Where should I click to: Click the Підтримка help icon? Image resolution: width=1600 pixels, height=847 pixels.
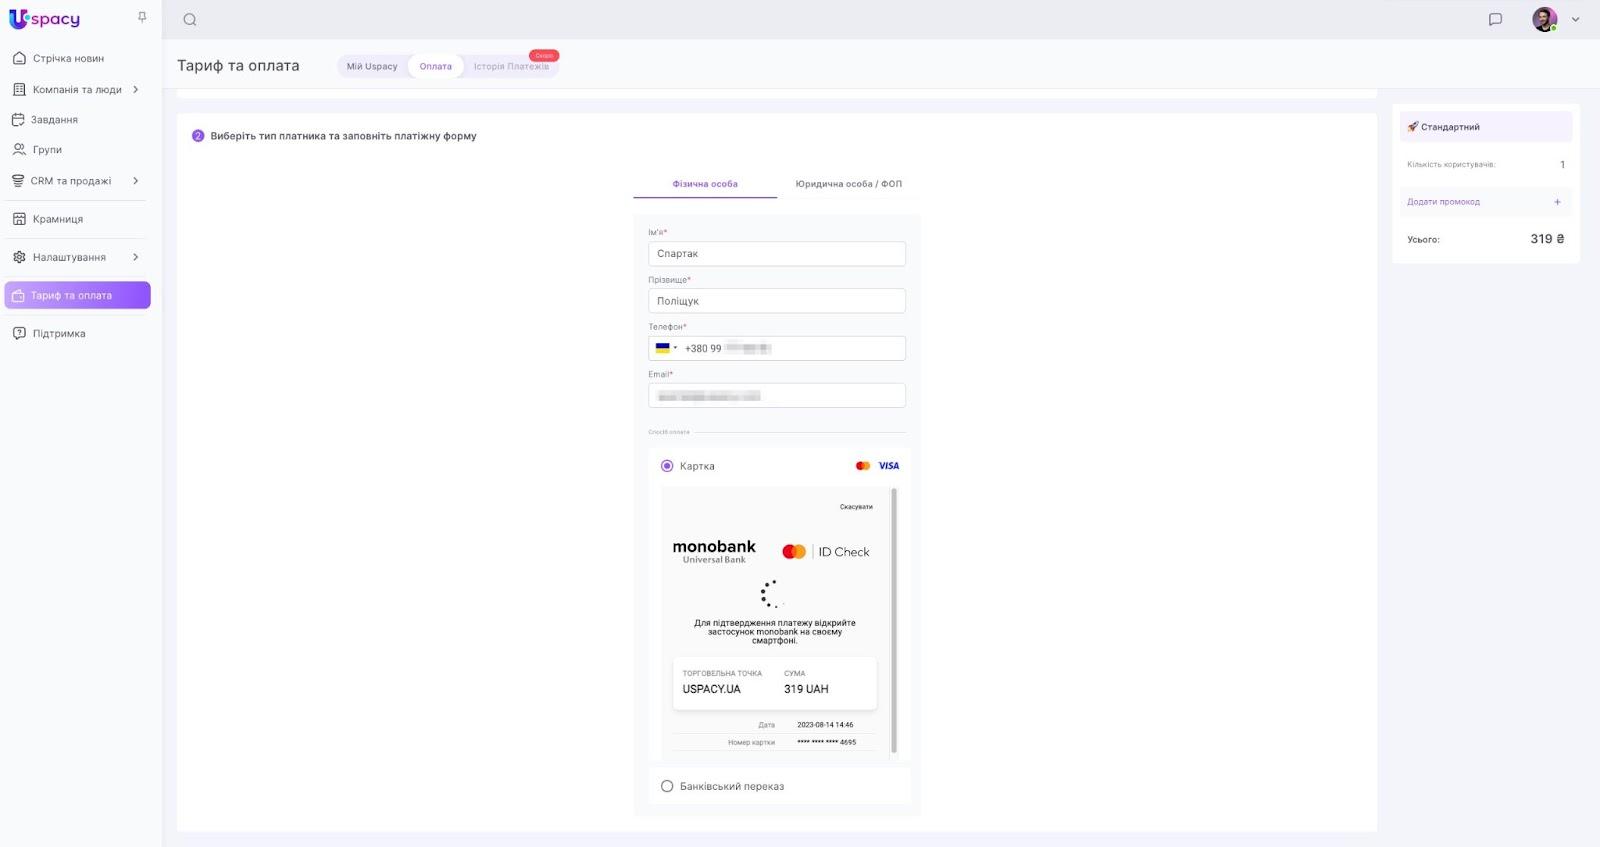click(x=19, y=334)
